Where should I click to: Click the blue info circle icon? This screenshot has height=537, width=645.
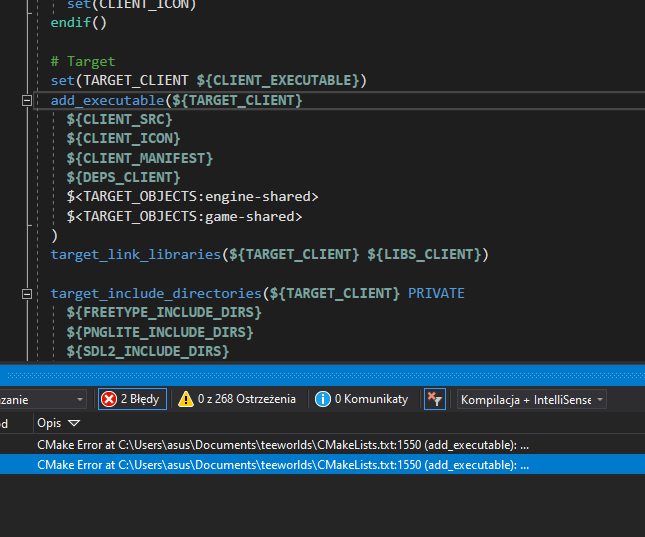click(x=323, y=399)
